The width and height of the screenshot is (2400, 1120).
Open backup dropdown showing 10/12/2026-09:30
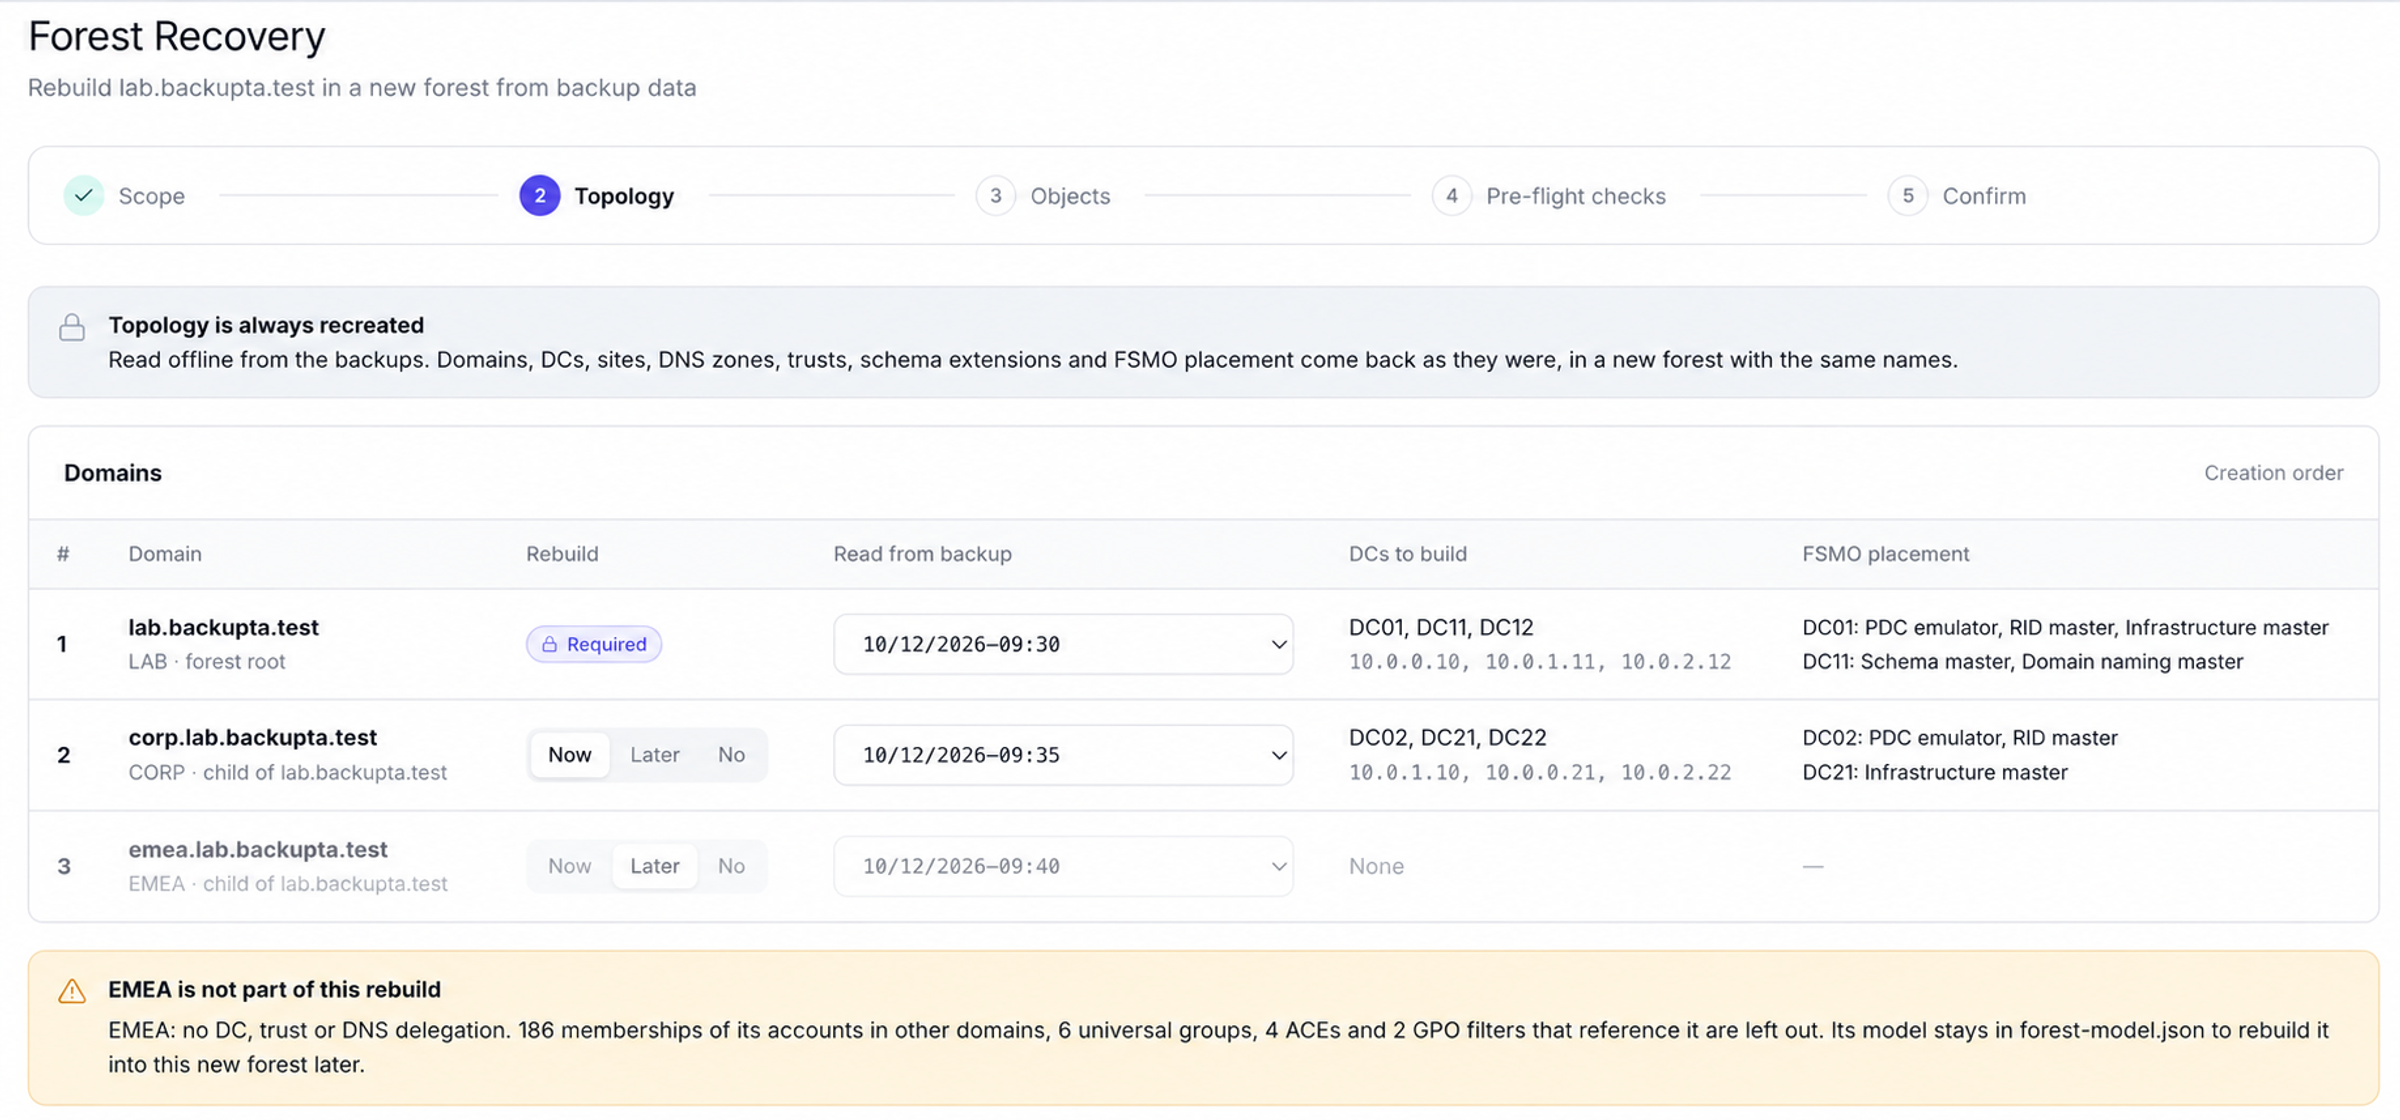(x=1063, y=644)
